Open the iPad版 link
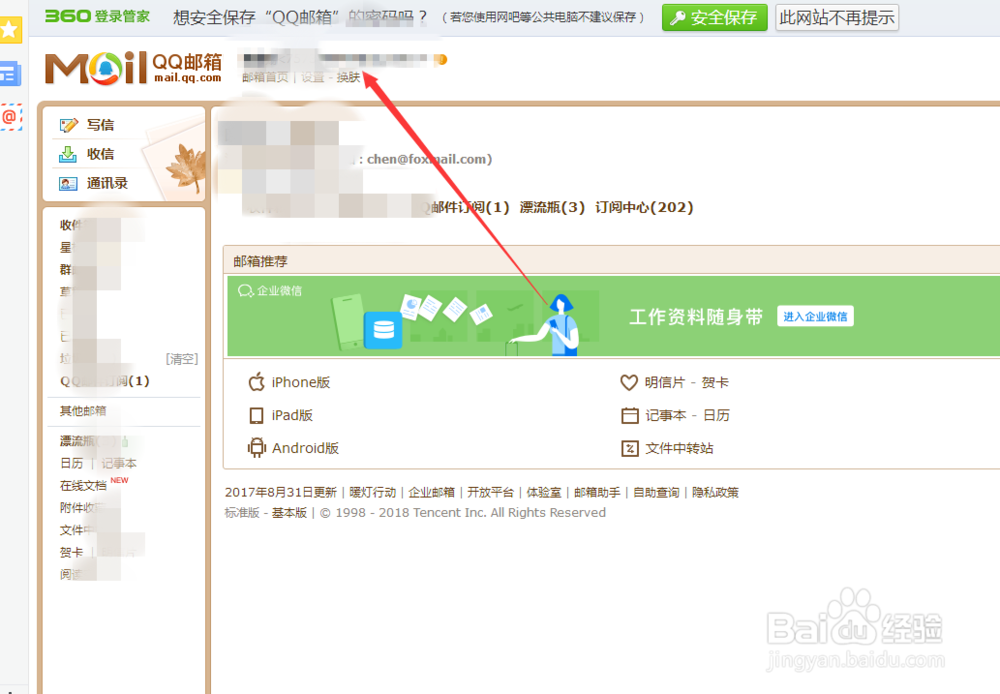 pos(292,415)
